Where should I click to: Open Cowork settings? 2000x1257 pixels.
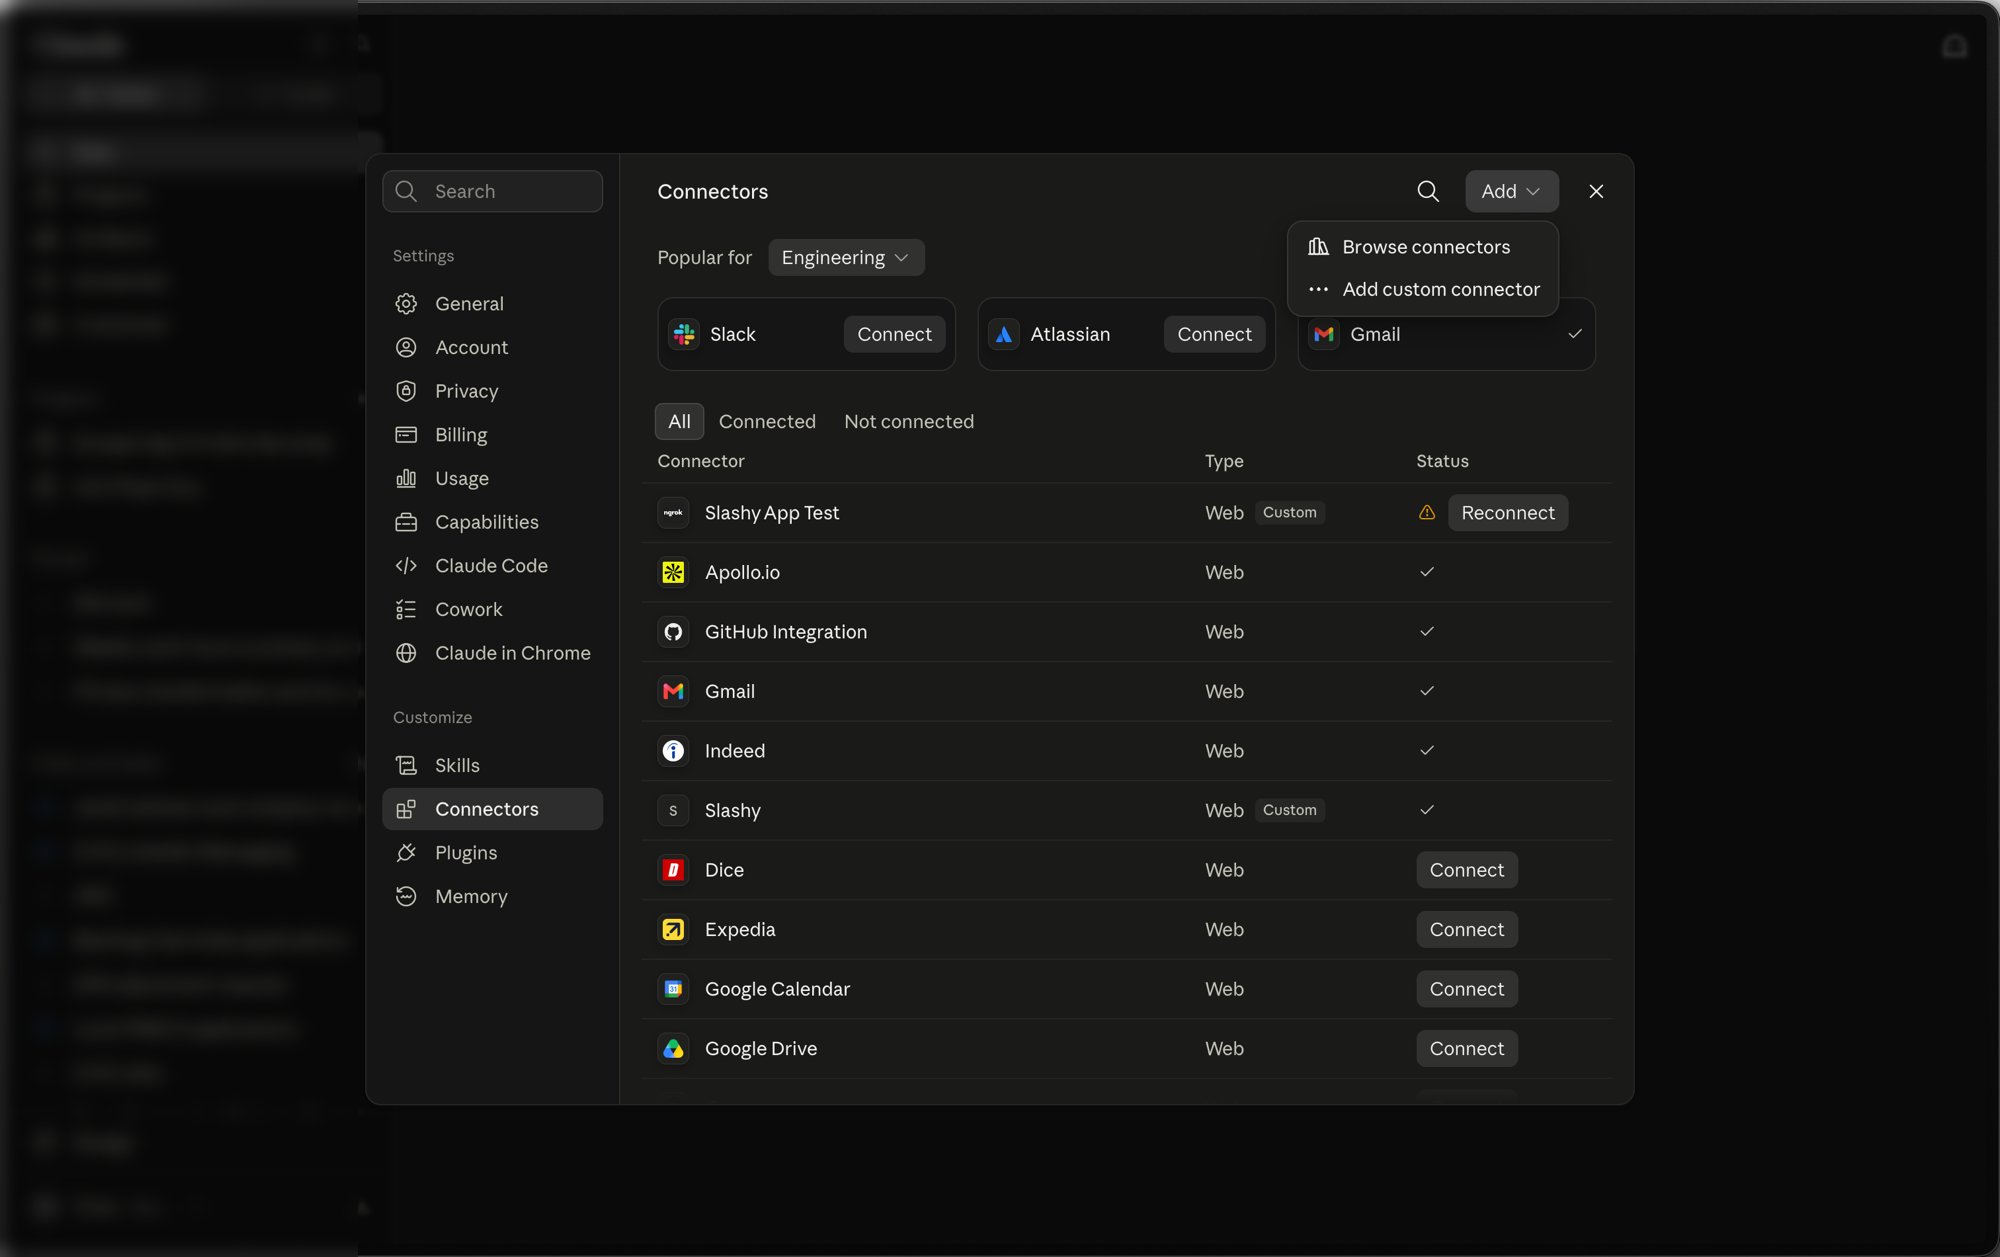point(492,609)
